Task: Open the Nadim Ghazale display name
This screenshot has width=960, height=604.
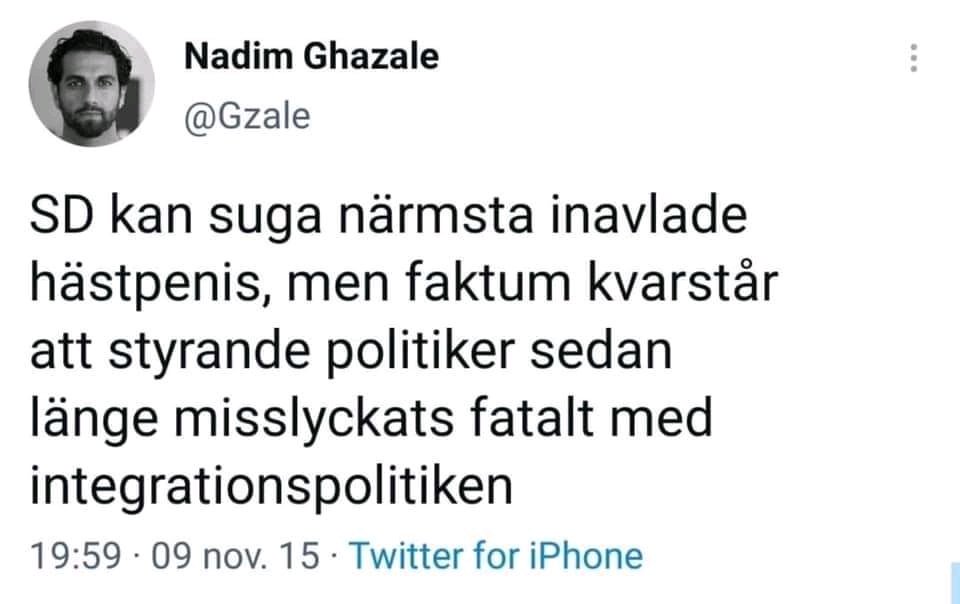Action: [x=312, y=57]
